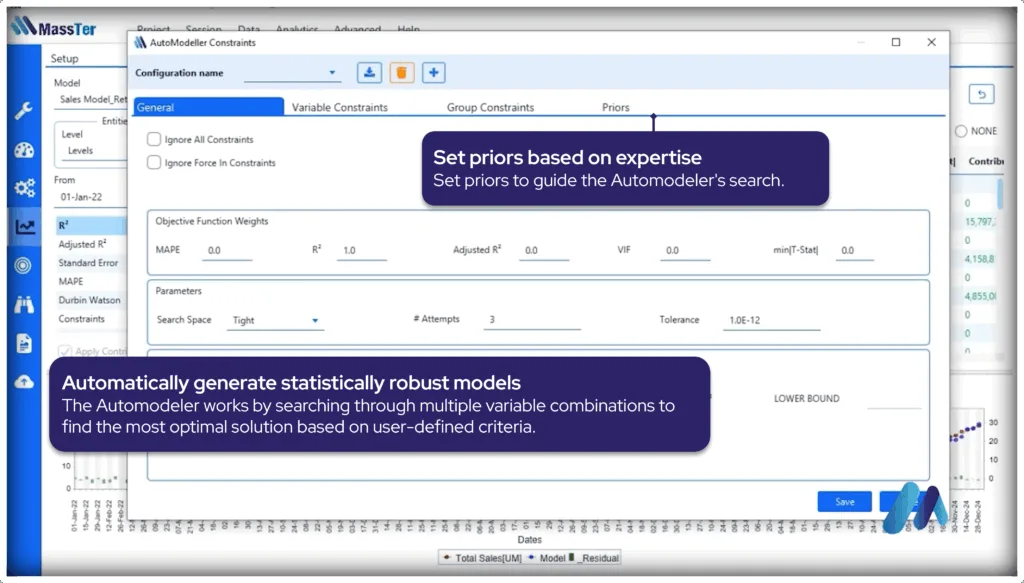Open the binoculars sidebar icon
This screenshot has width=1024, height=583.
[x=25, y=304]
